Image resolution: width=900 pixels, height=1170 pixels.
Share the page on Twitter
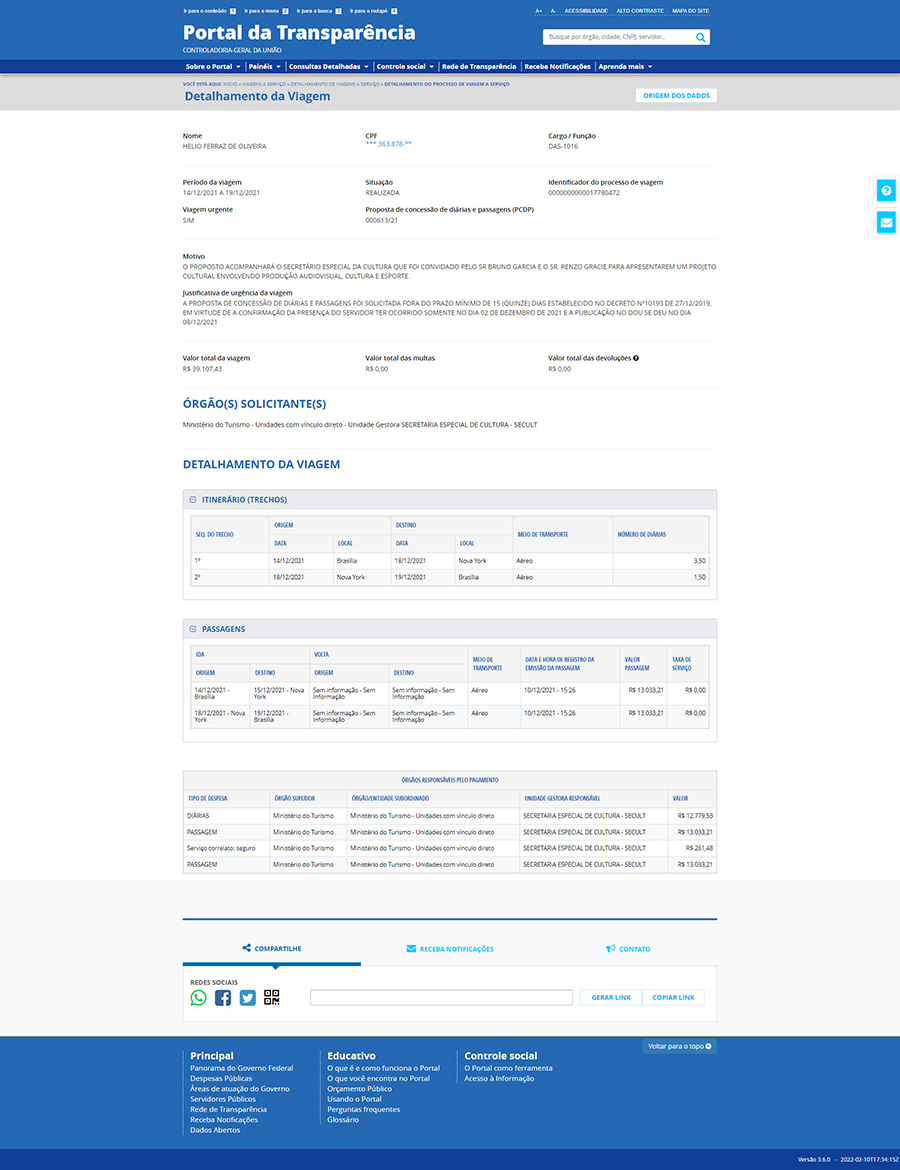247,997
